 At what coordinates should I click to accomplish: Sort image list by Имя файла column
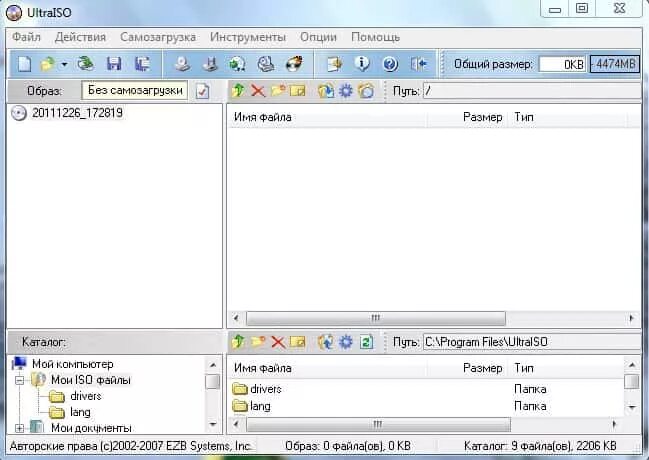[327, 117]
